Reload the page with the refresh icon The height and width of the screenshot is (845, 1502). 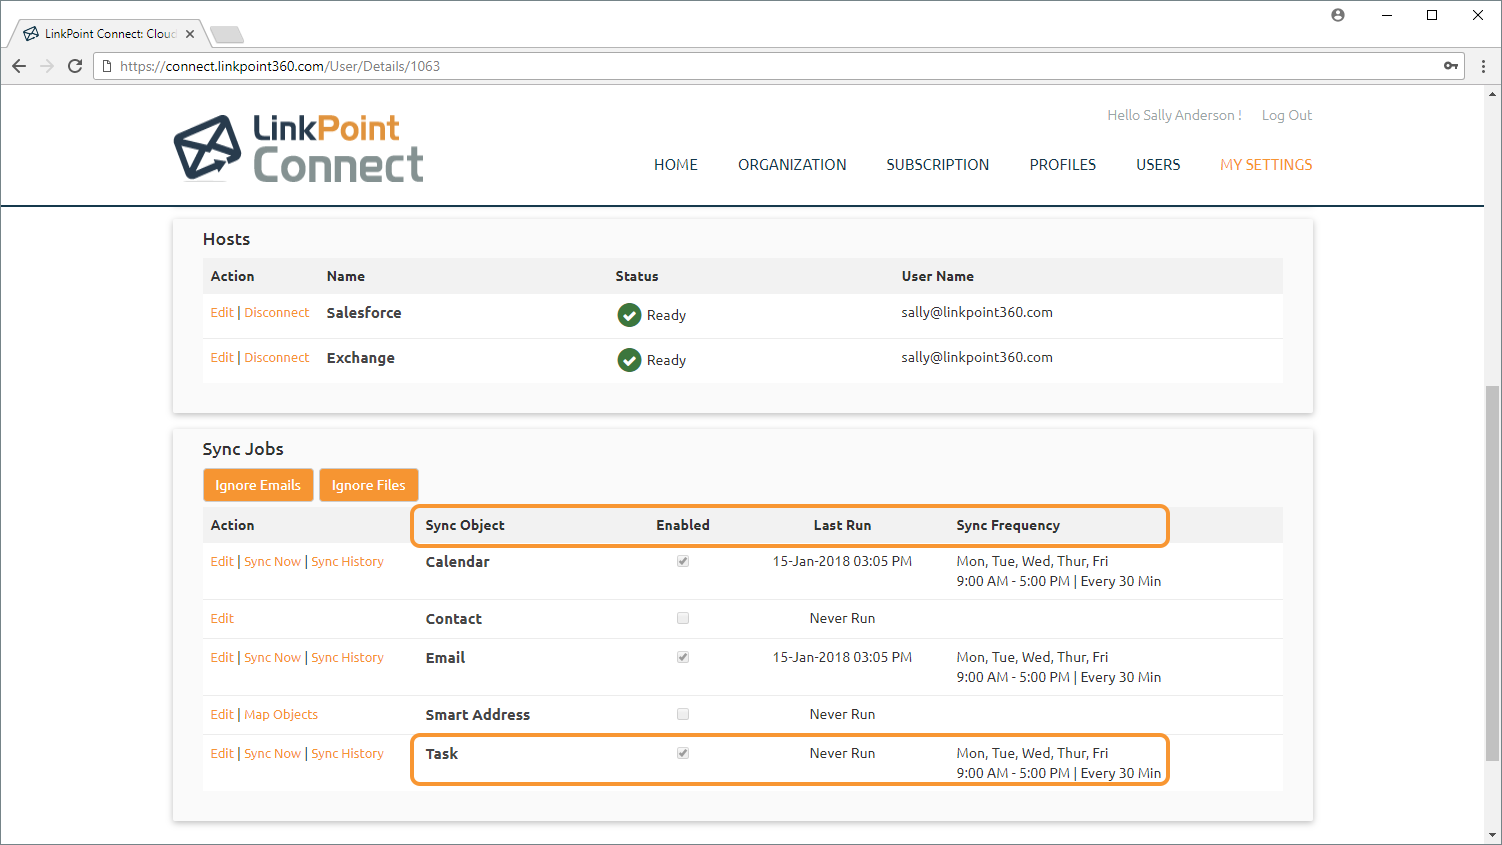pos(75,66)
